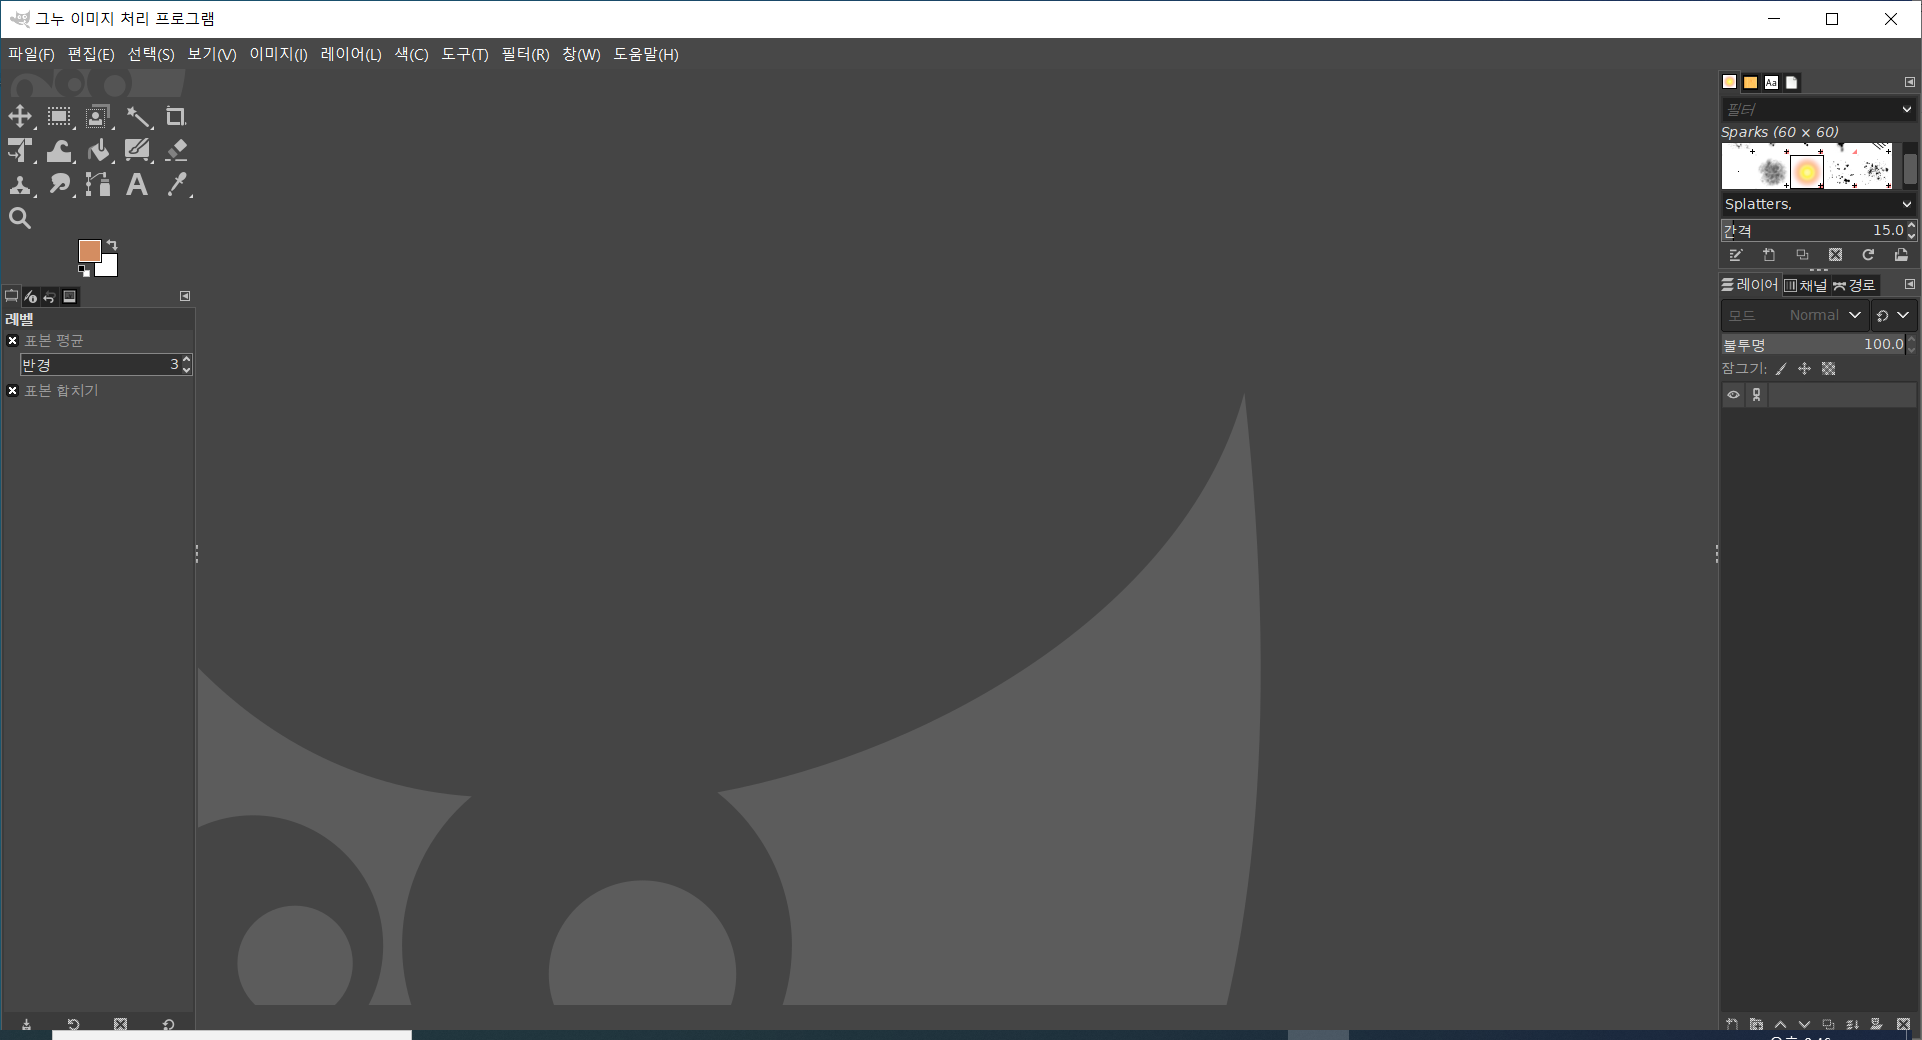Open the Splatters tag dropdown
Image resolution: width=1922 pixels, height=1040 pixels.
(1907, 204)
